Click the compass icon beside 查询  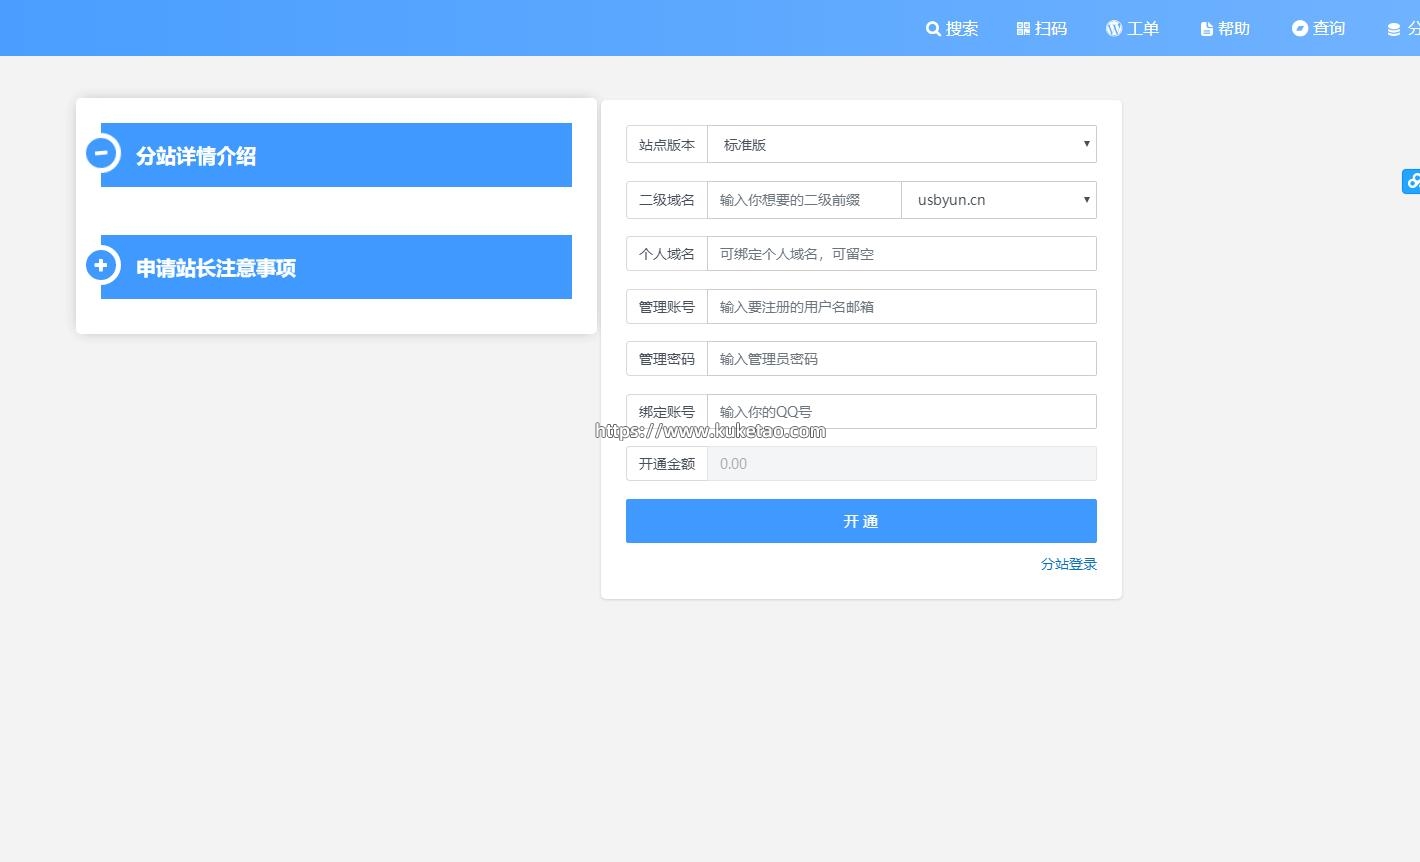pos(1300,29)
